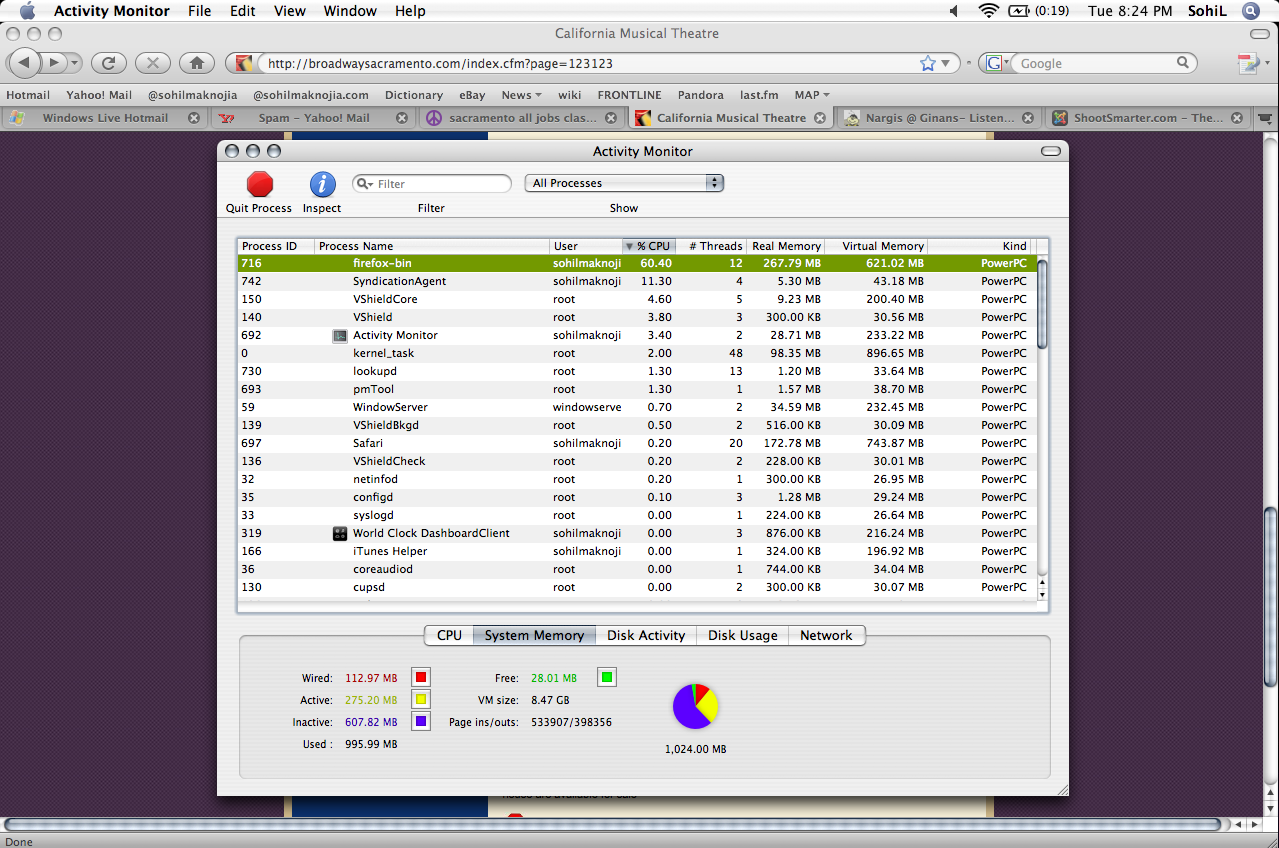Open the View menu
Screen dimensions: 1279x848
(290, 11)
